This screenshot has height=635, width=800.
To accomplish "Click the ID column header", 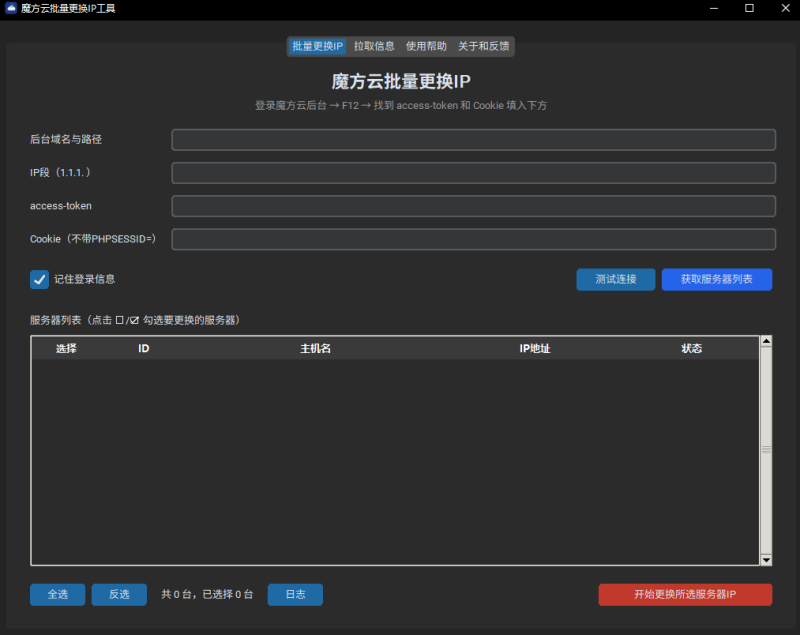I will click(x=143, y=348).
